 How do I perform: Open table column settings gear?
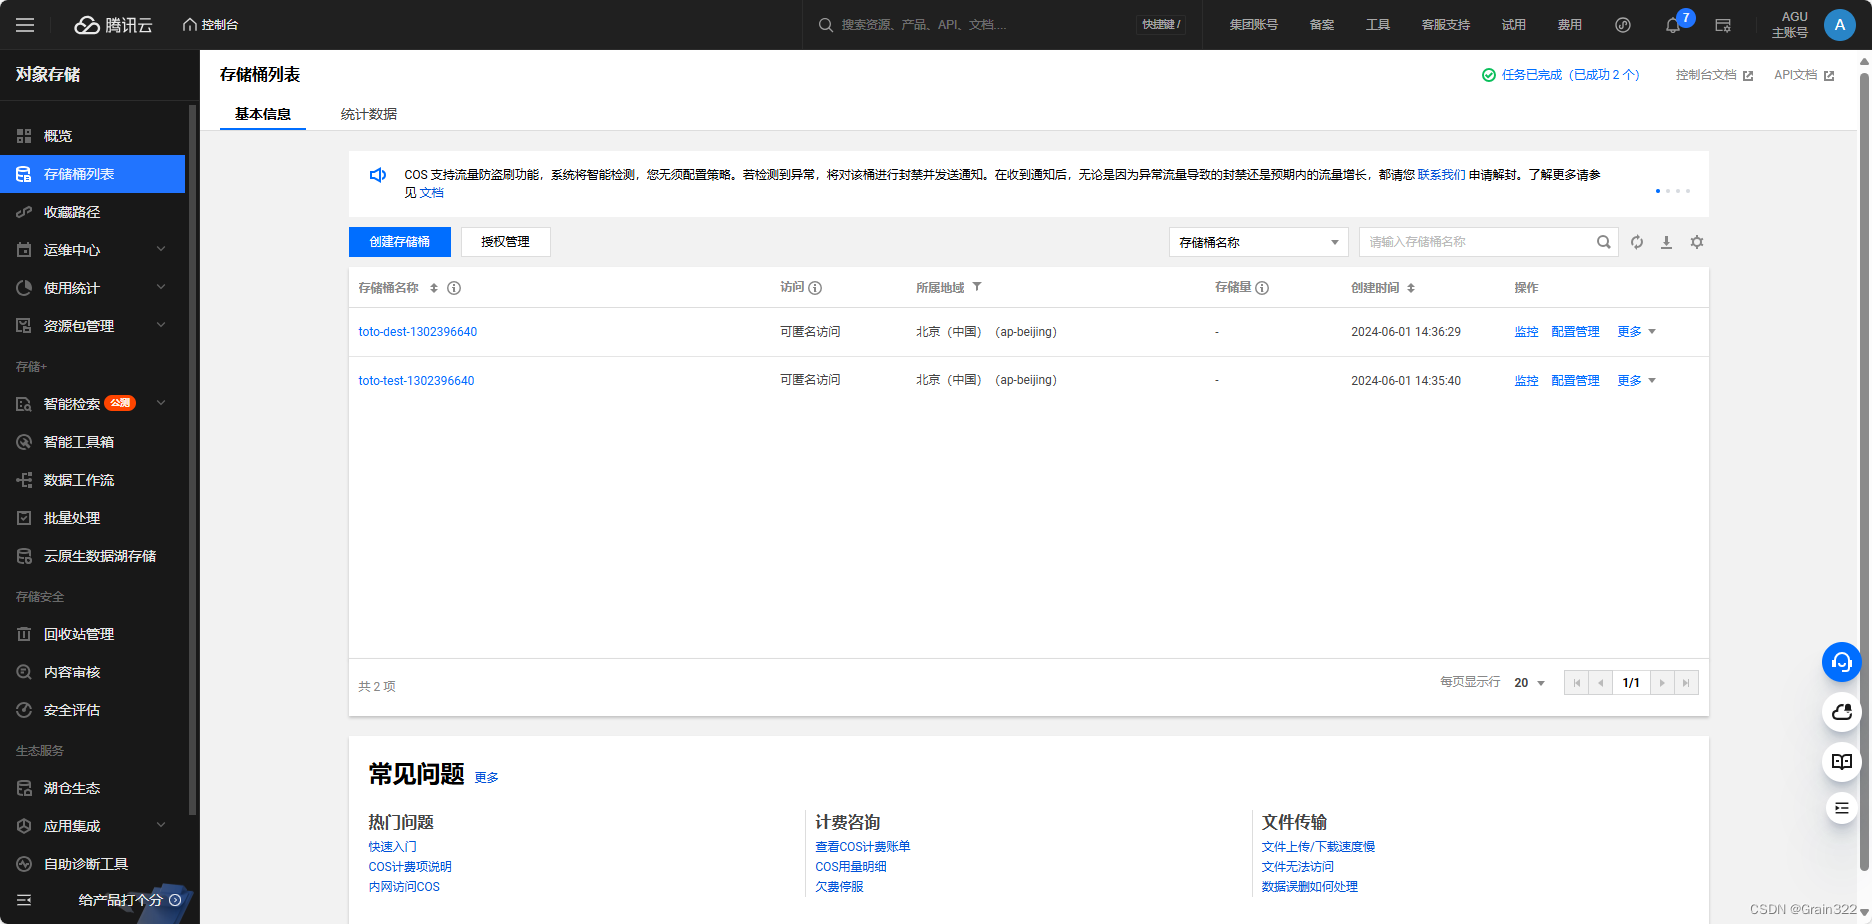point(1697,242)
